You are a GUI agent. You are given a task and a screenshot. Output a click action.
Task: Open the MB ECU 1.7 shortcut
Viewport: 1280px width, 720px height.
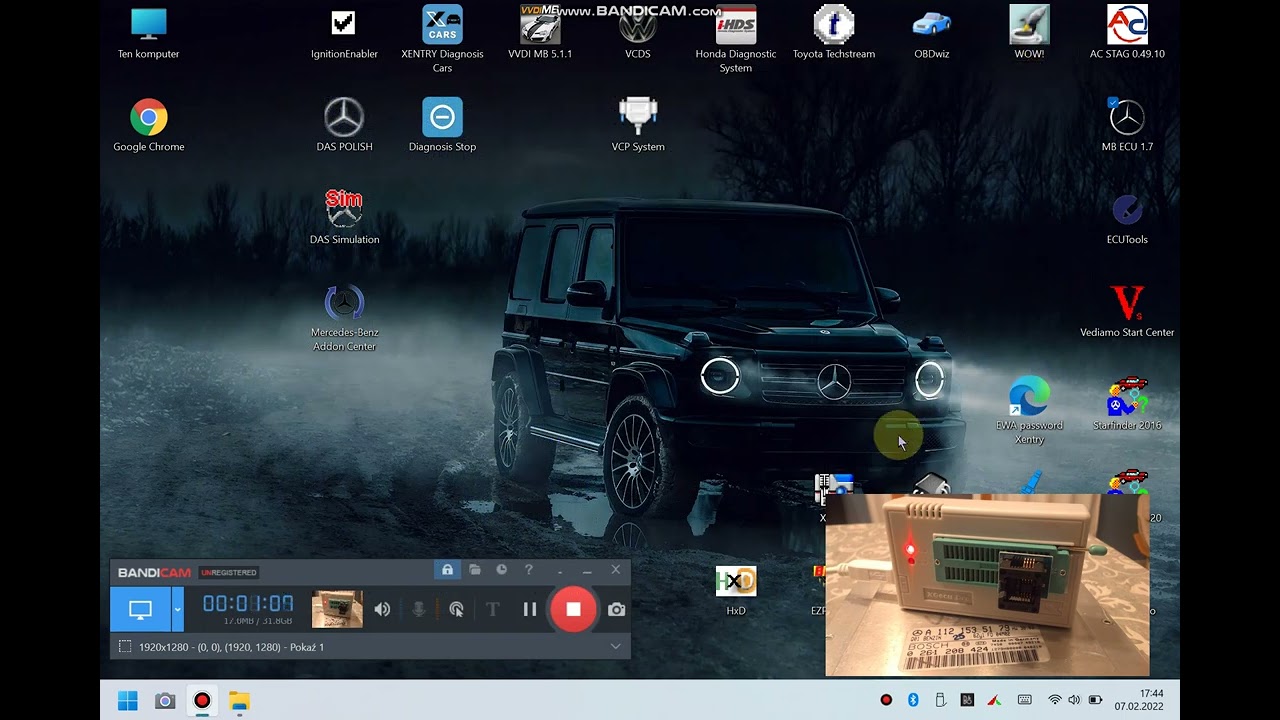[x=1127, y=126]
